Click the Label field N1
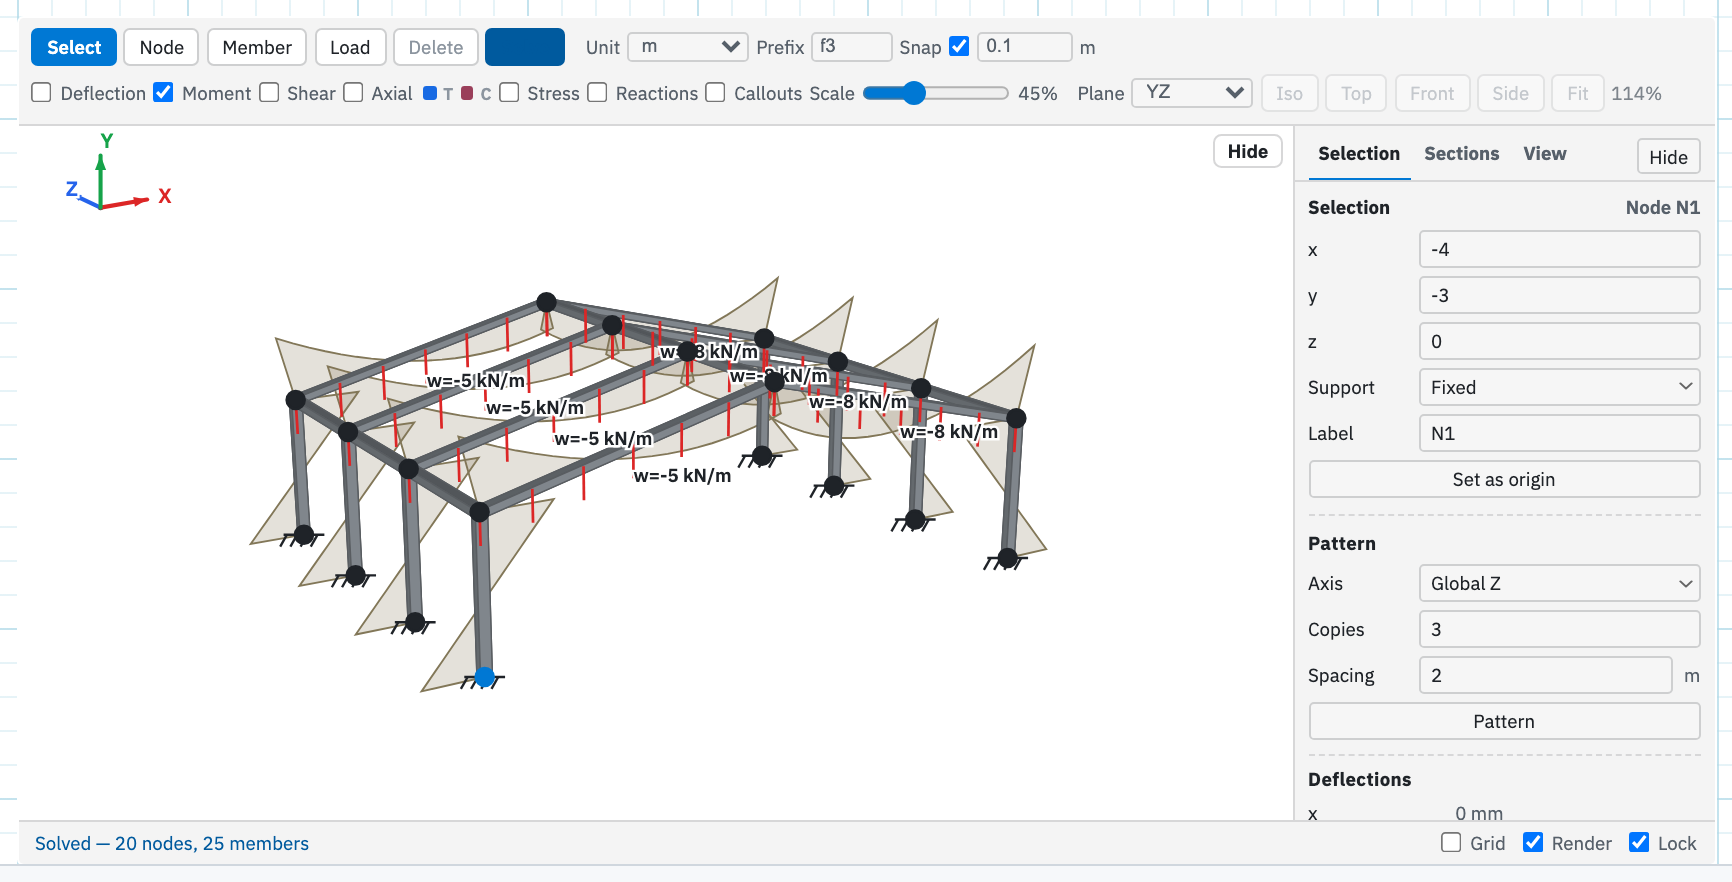1732x882 pixels. coord(1559,433)
